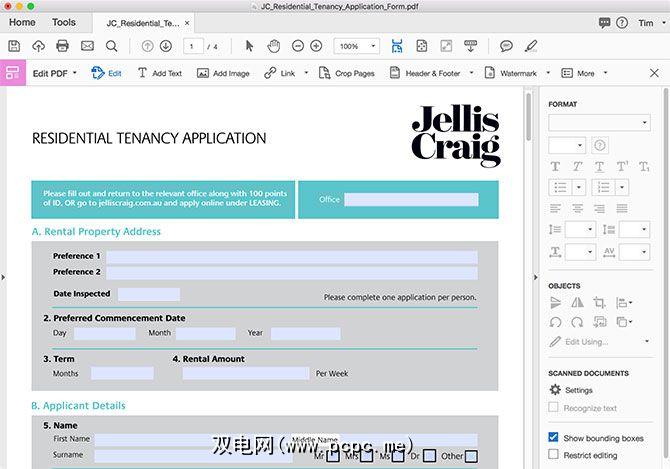Open the Find text magnifier tool
670x469 pixels.
coord(112,46)
